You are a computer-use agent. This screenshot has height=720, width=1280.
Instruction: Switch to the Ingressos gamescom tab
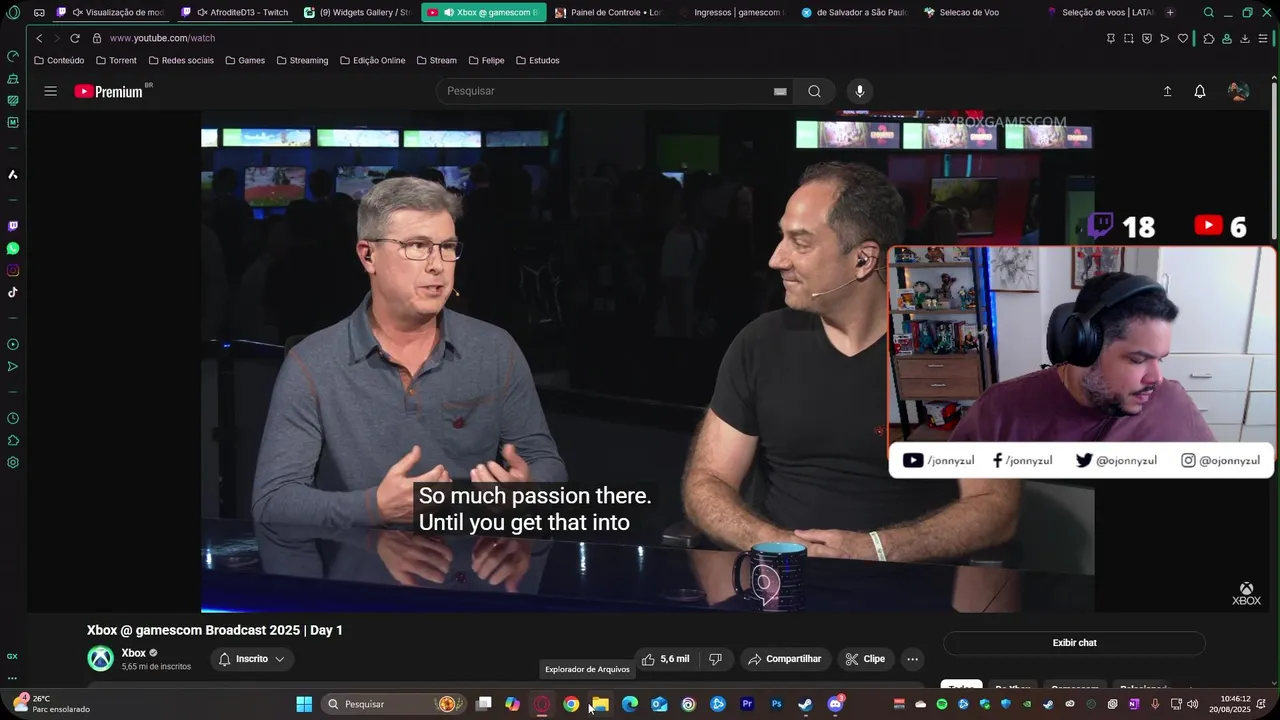(x=732, y=12)
